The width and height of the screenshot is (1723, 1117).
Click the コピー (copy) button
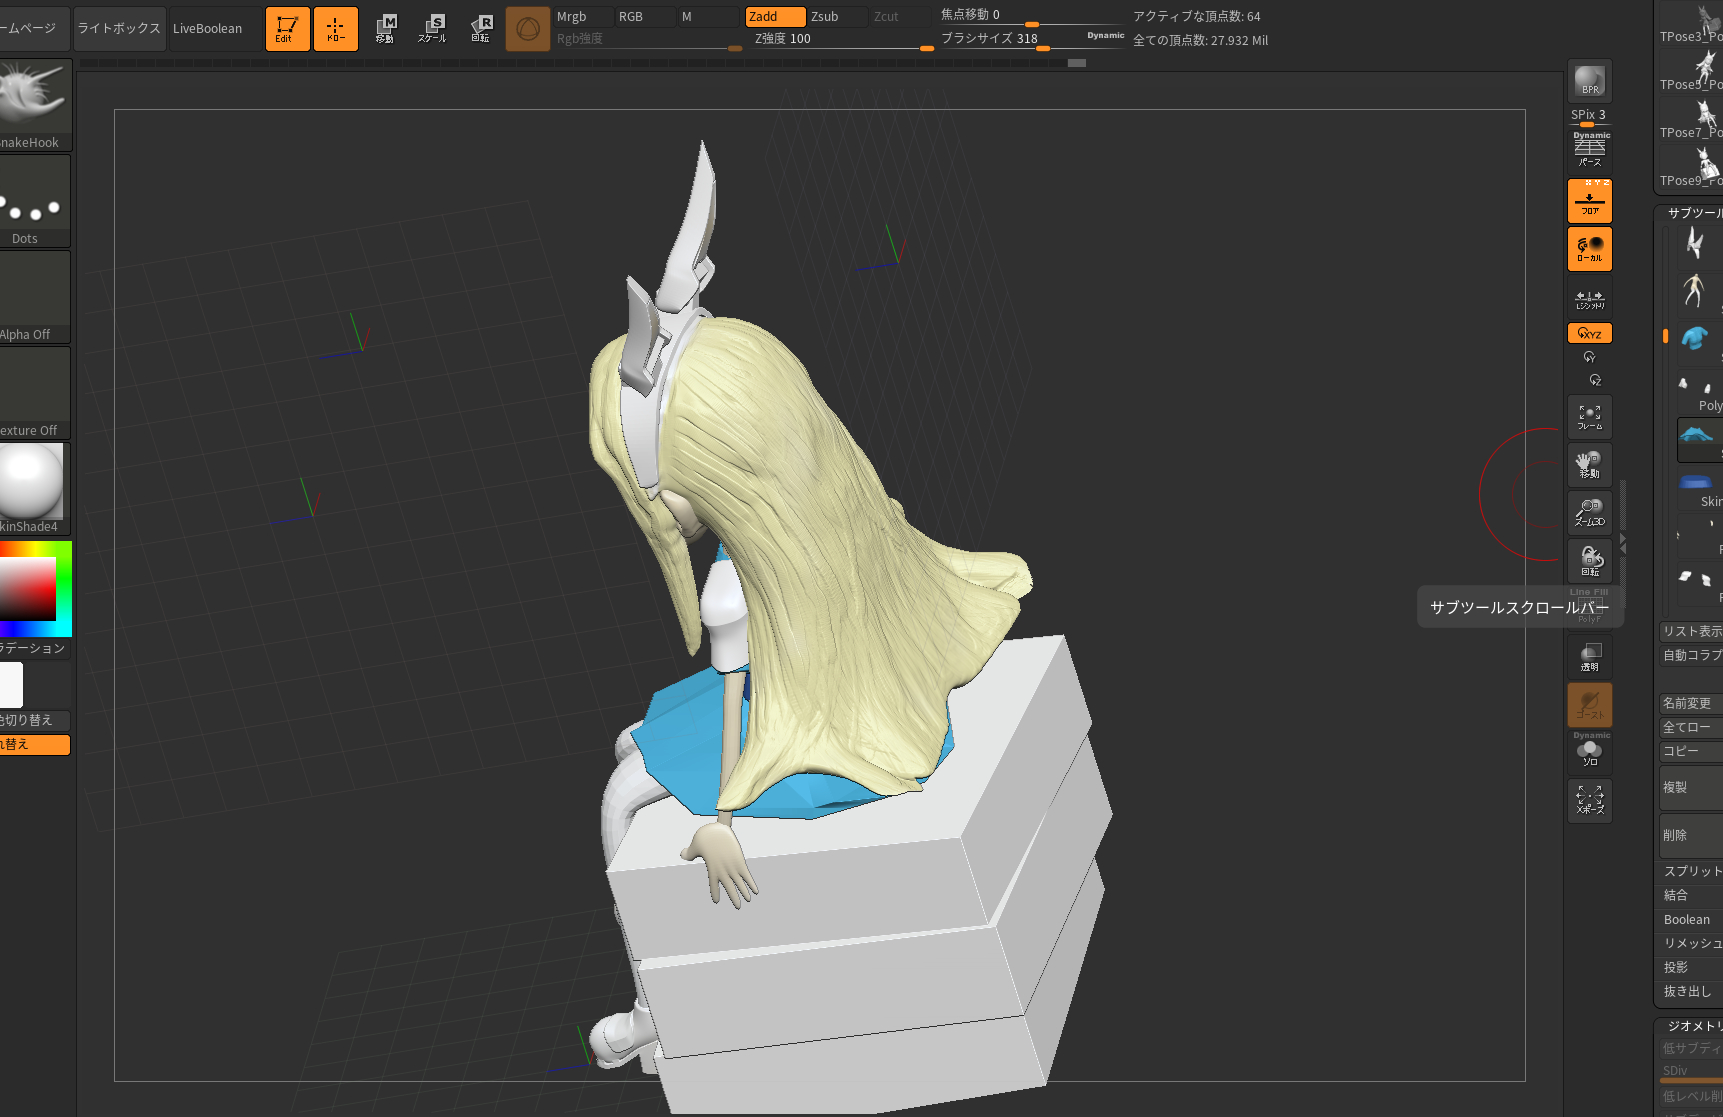(1691, 751)
